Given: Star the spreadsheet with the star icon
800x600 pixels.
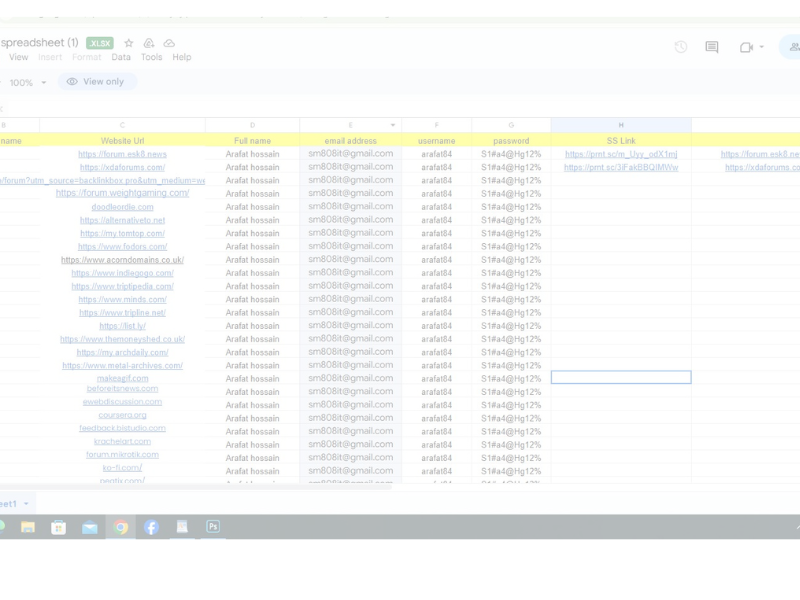Looking at the screenshot, I should 128,44.
